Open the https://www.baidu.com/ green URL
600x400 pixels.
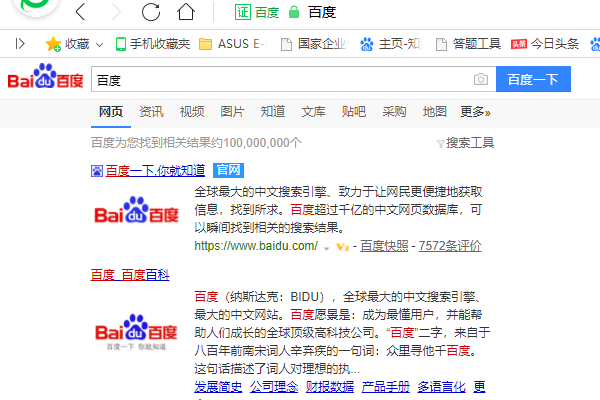tap(256, 246)
